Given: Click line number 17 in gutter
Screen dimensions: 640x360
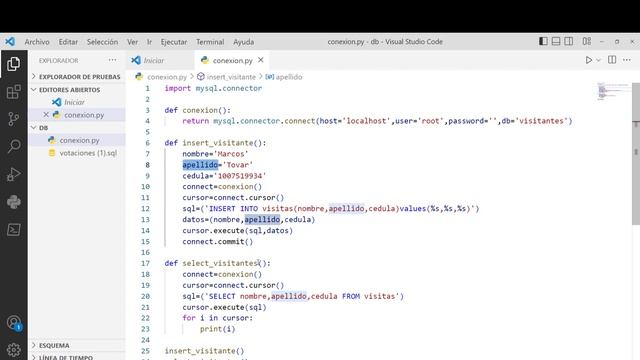Looking at the screenshot, I should [x=145, y=263].
